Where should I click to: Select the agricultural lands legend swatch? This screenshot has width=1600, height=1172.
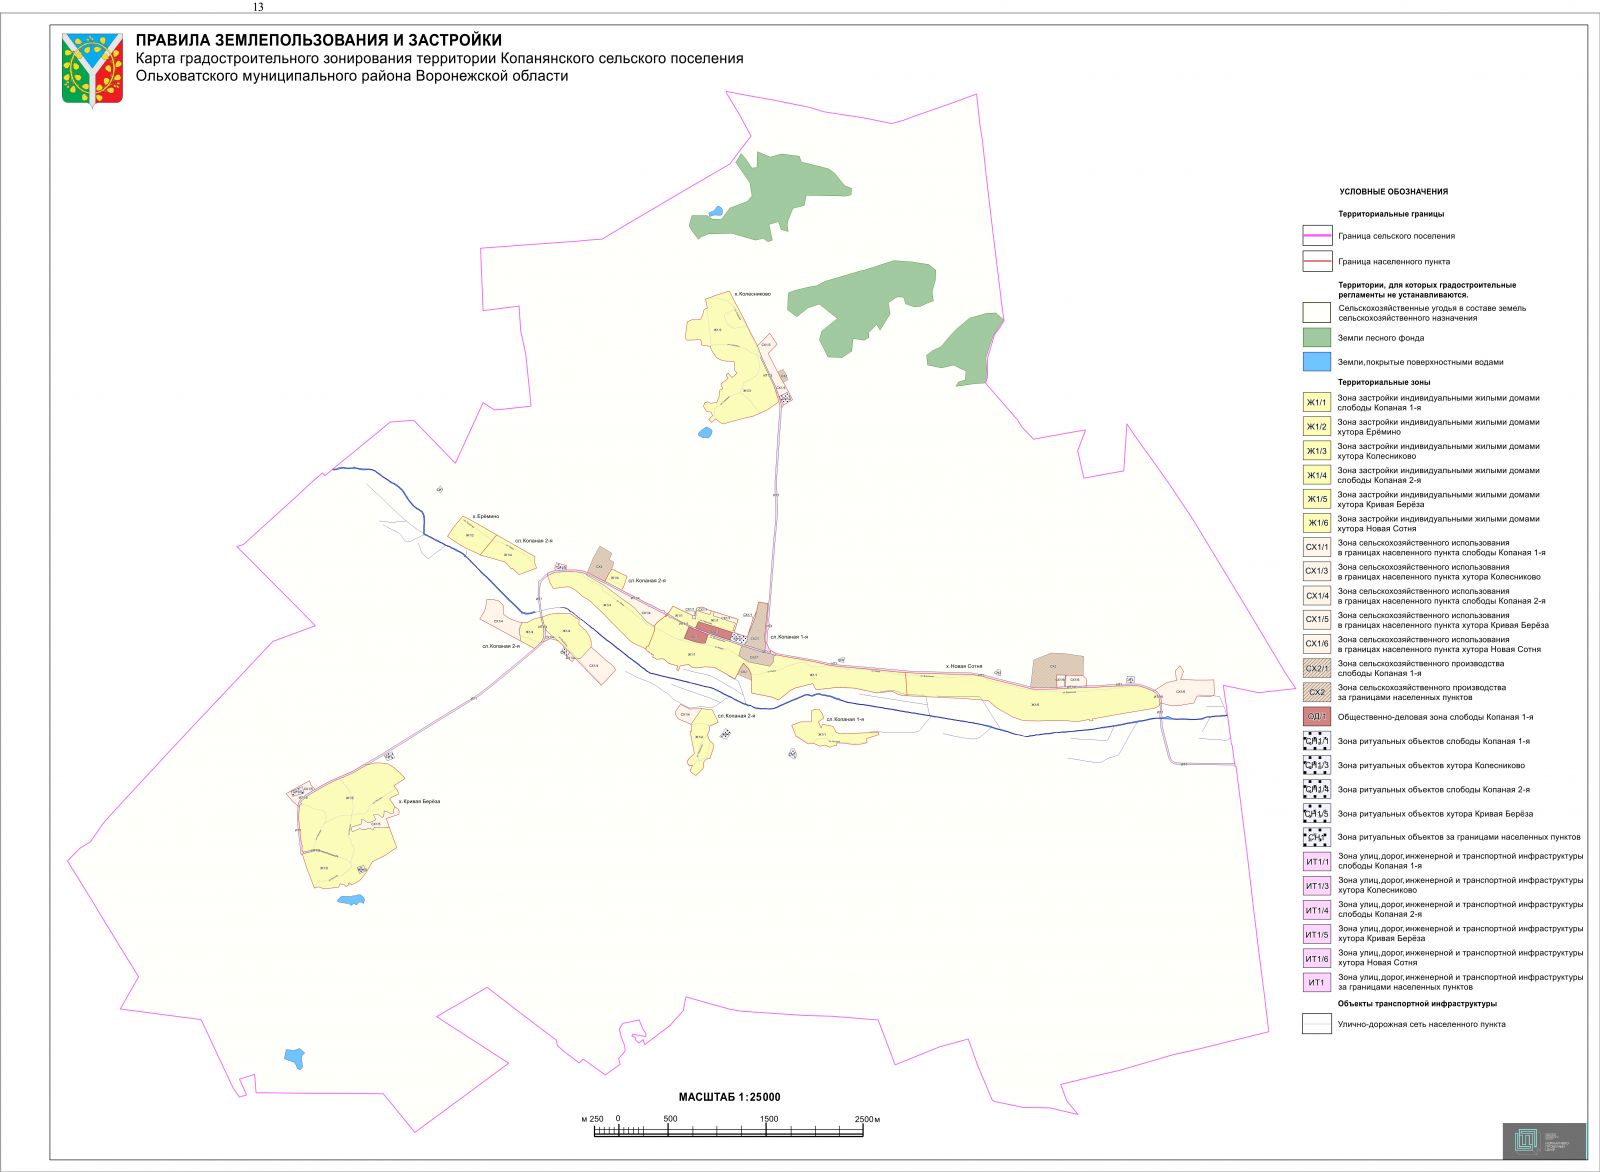point(1317,313)
